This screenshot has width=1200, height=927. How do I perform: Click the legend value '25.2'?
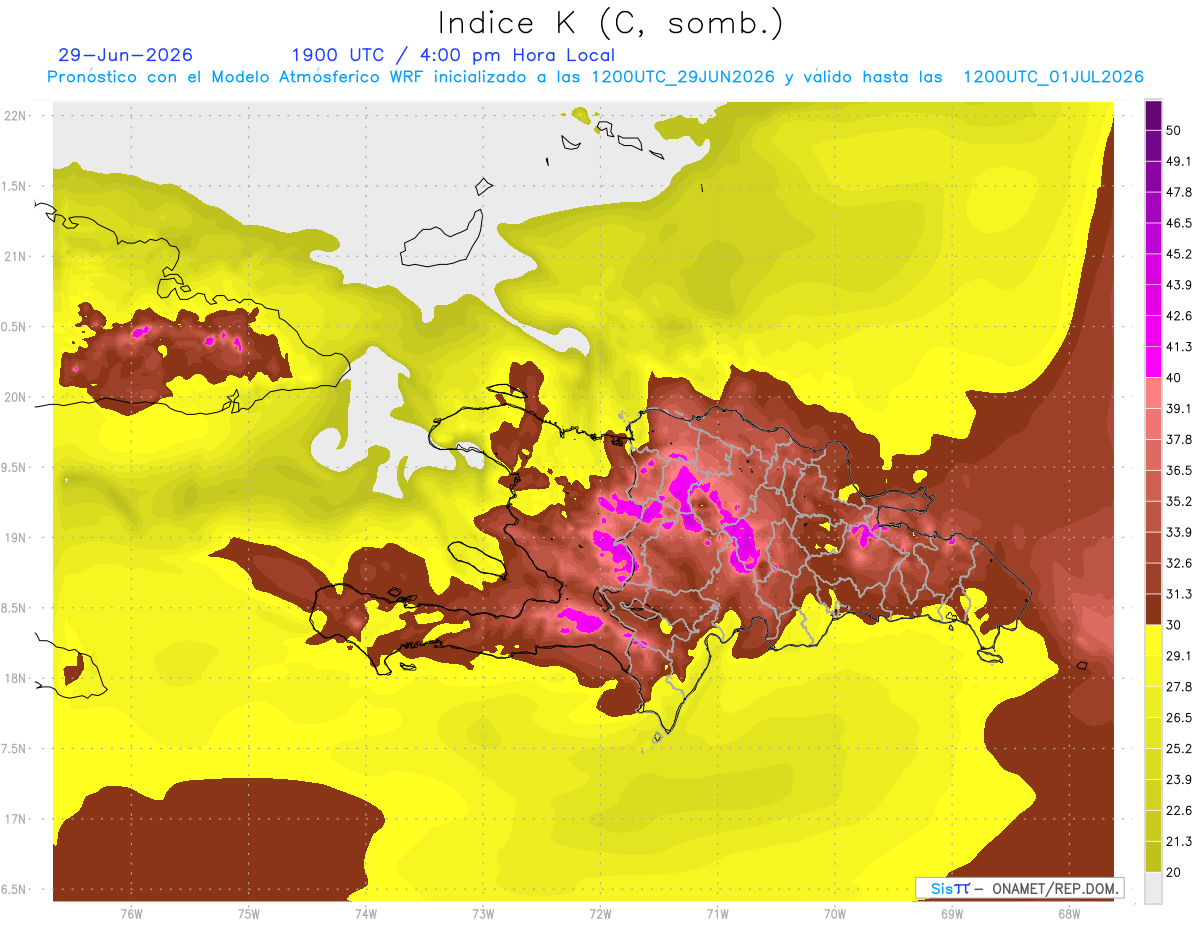pos(1178,749)
